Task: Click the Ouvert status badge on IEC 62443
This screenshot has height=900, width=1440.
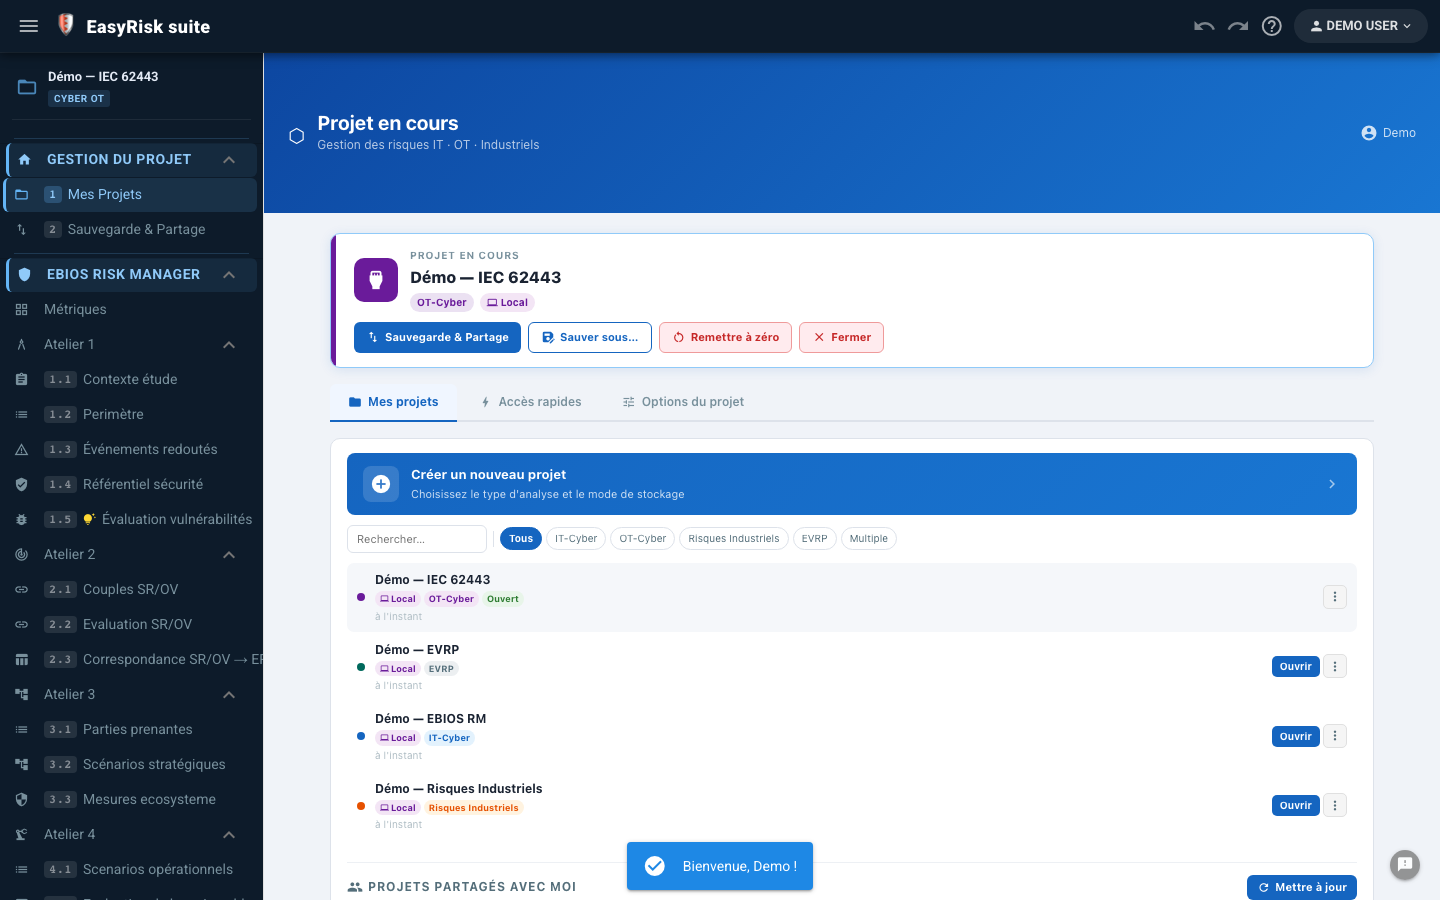Action: [503, 599]
